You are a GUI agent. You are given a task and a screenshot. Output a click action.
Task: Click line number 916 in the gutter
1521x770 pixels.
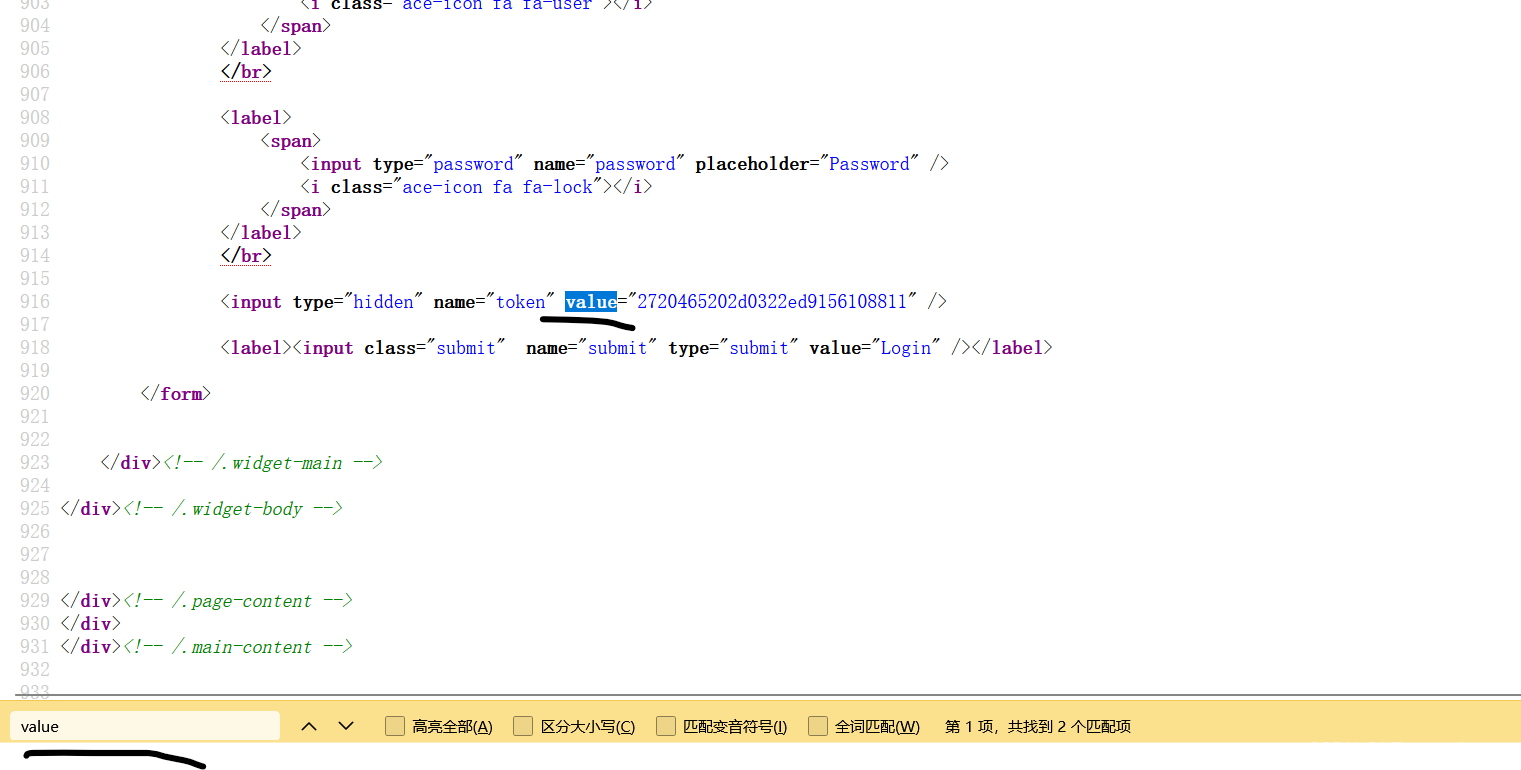point(35,302)
